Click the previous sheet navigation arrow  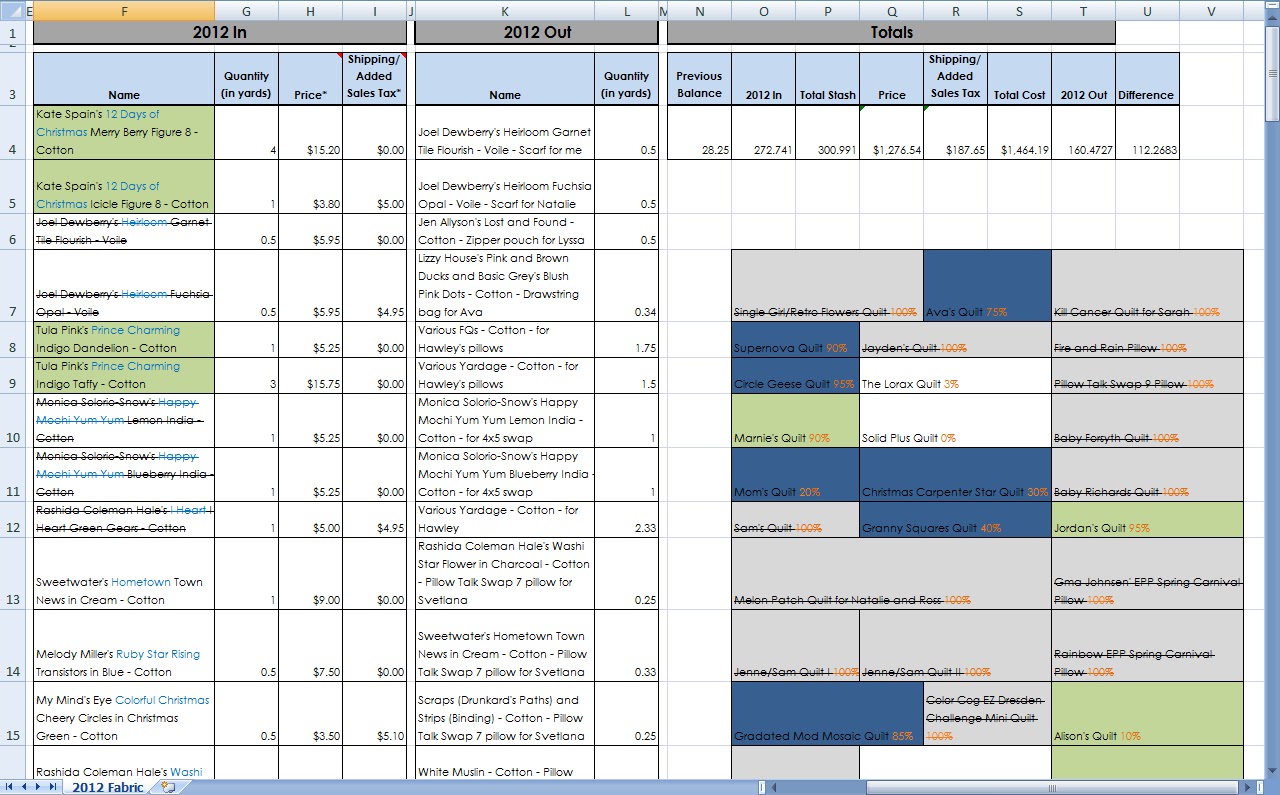tap(24, 787)
